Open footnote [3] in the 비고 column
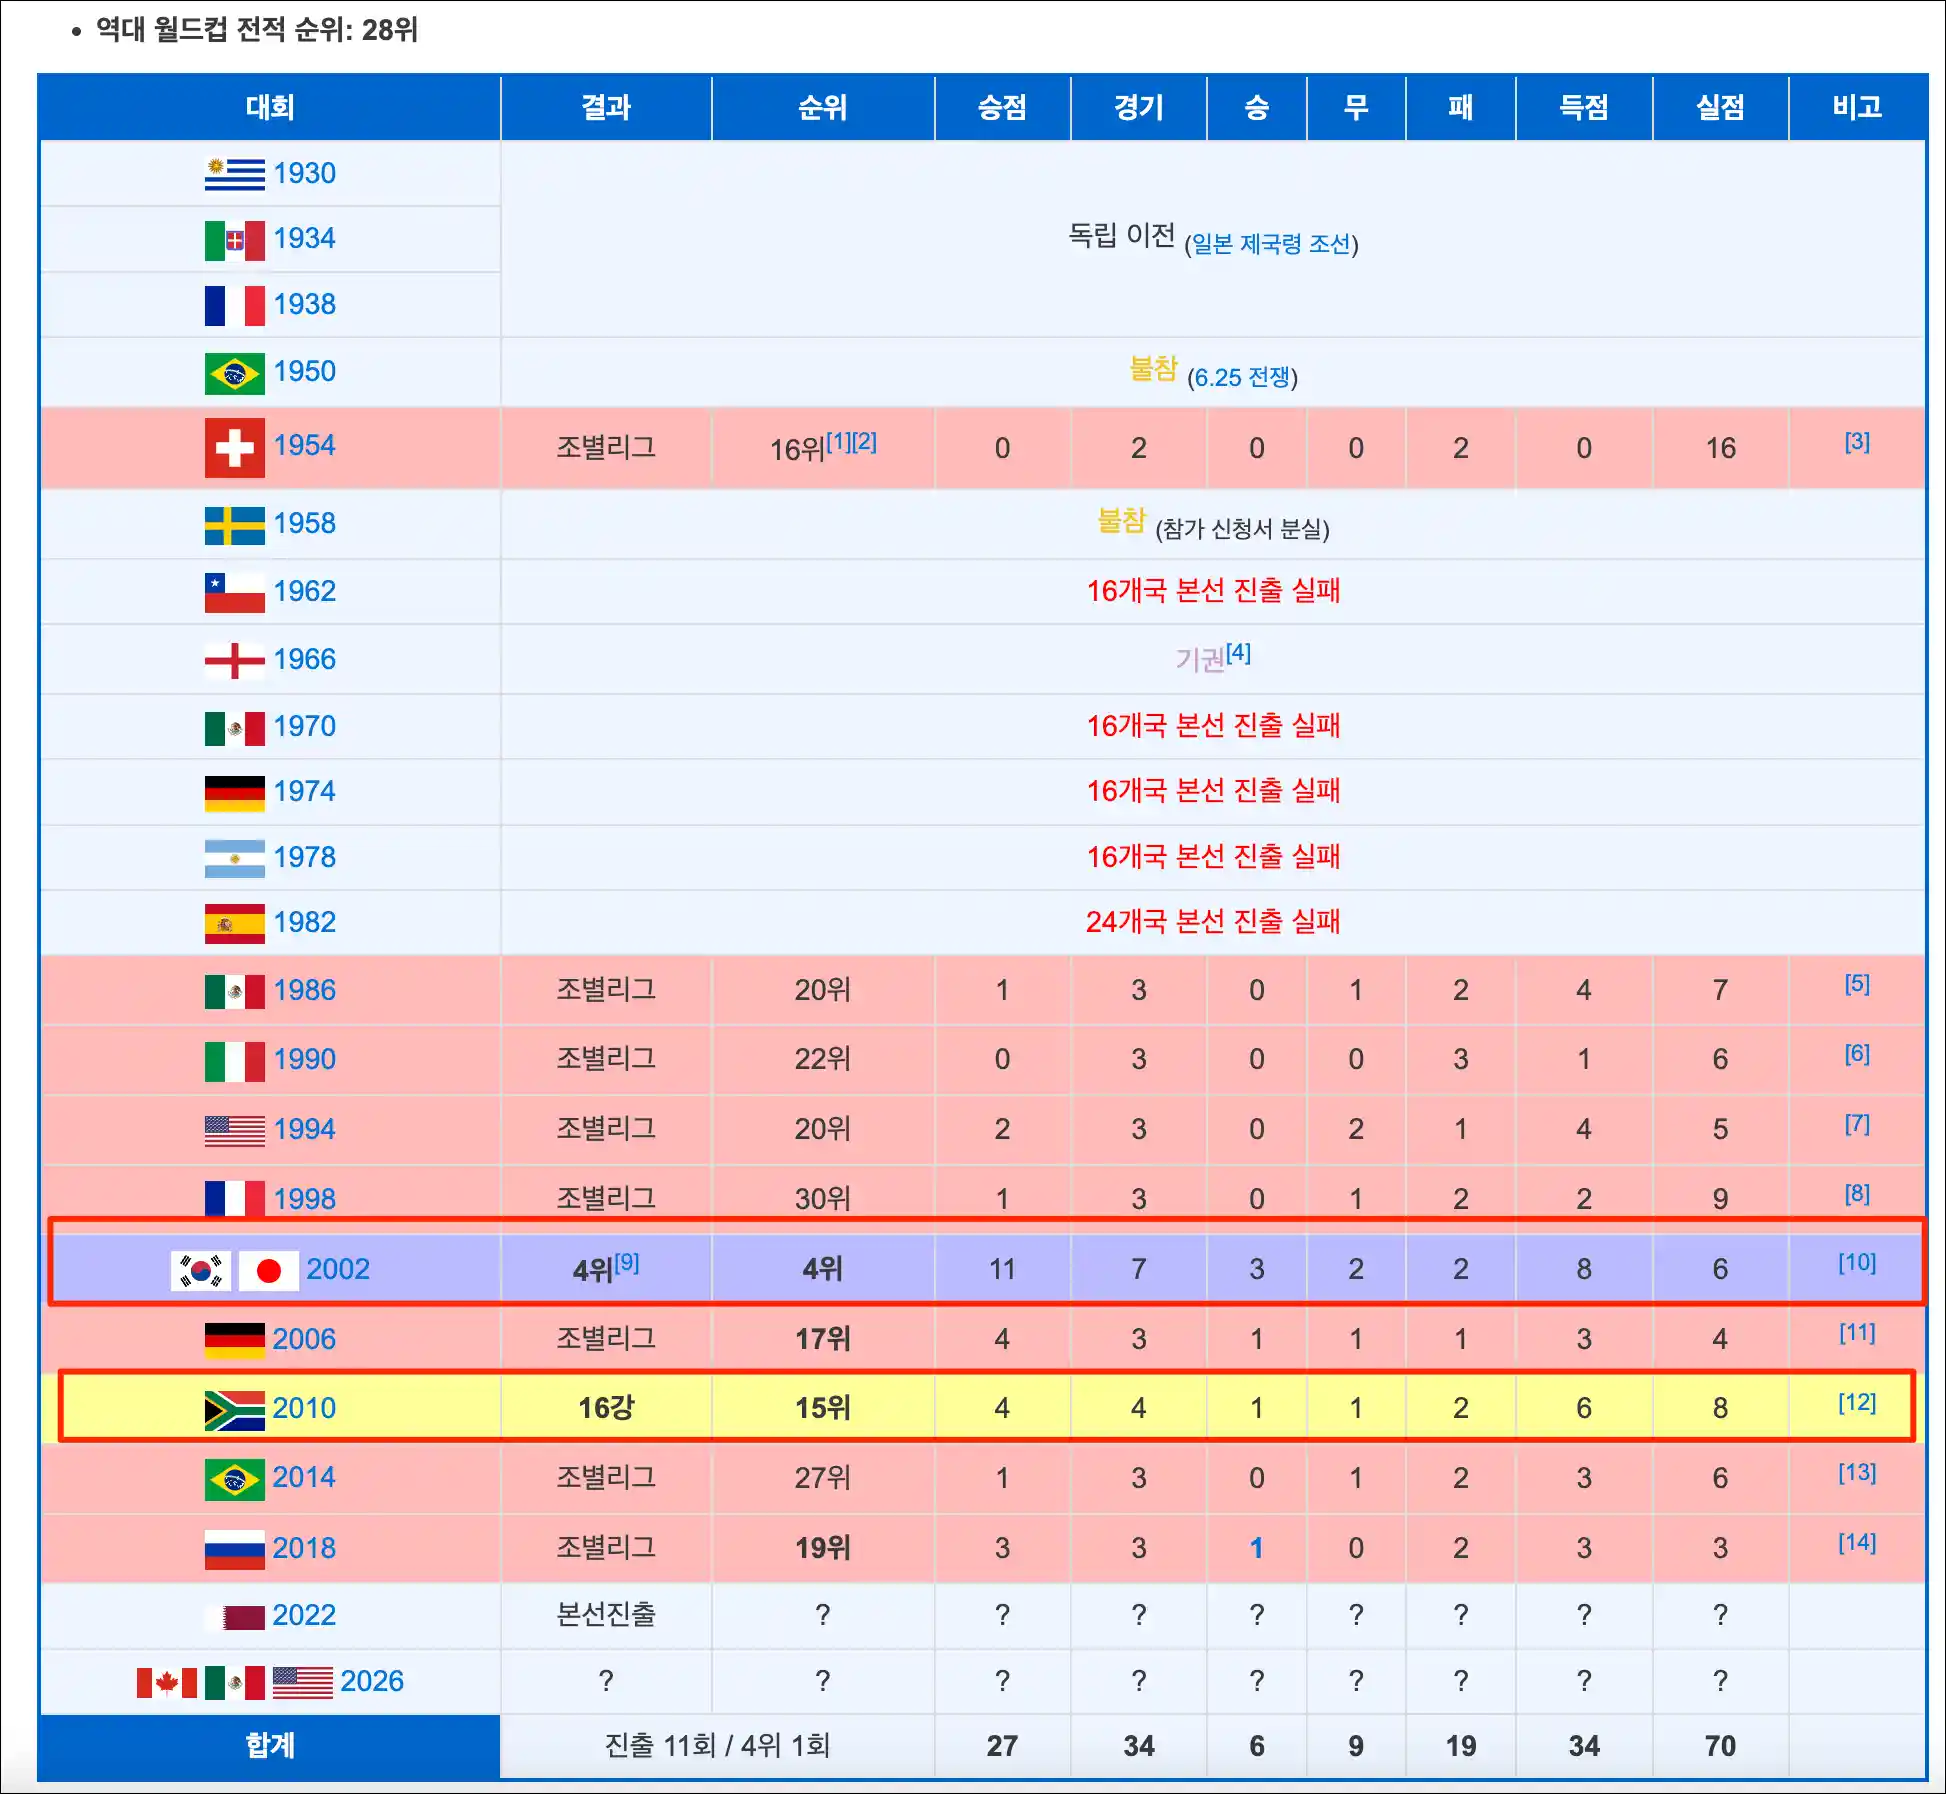Screen dimensions: 1946x1794 tap(1857, 442)
